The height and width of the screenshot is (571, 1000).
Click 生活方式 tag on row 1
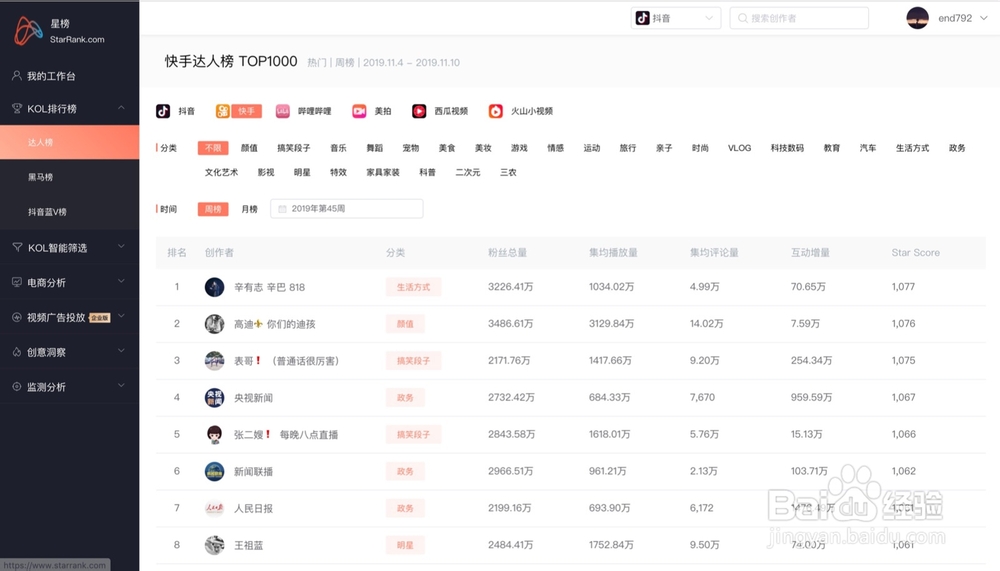tap(413, 287)
